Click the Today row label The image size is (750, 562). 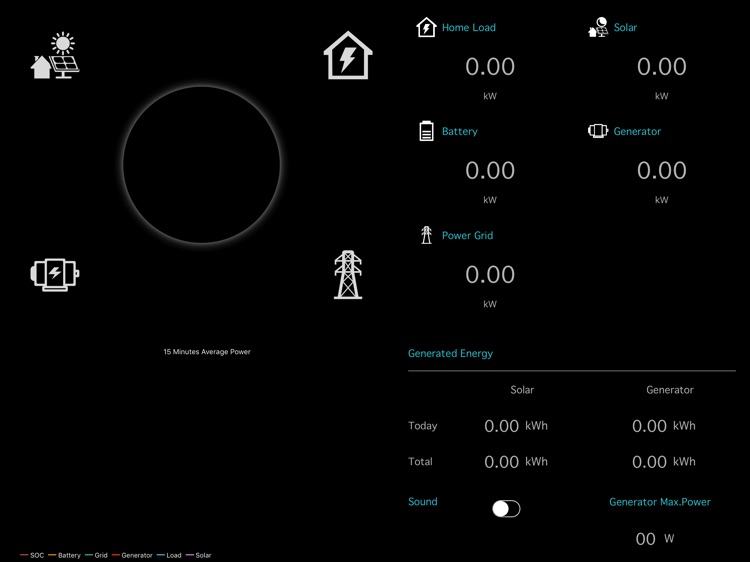pyautogui.click(x=423, y=426)
